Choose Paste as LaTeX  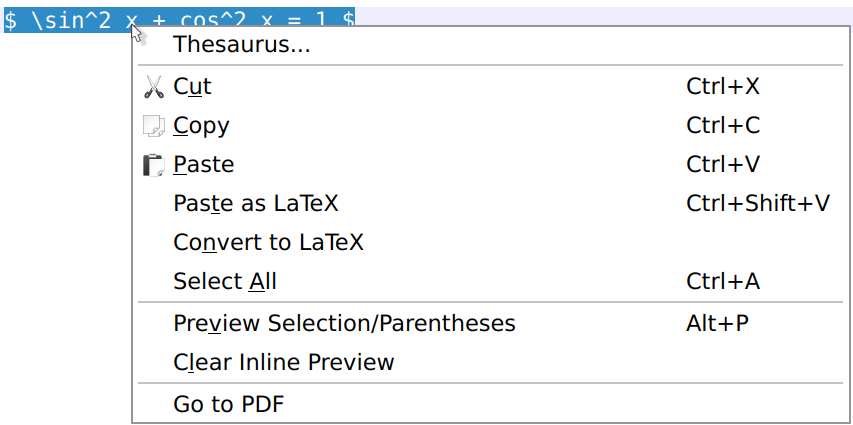coord(255,203)
